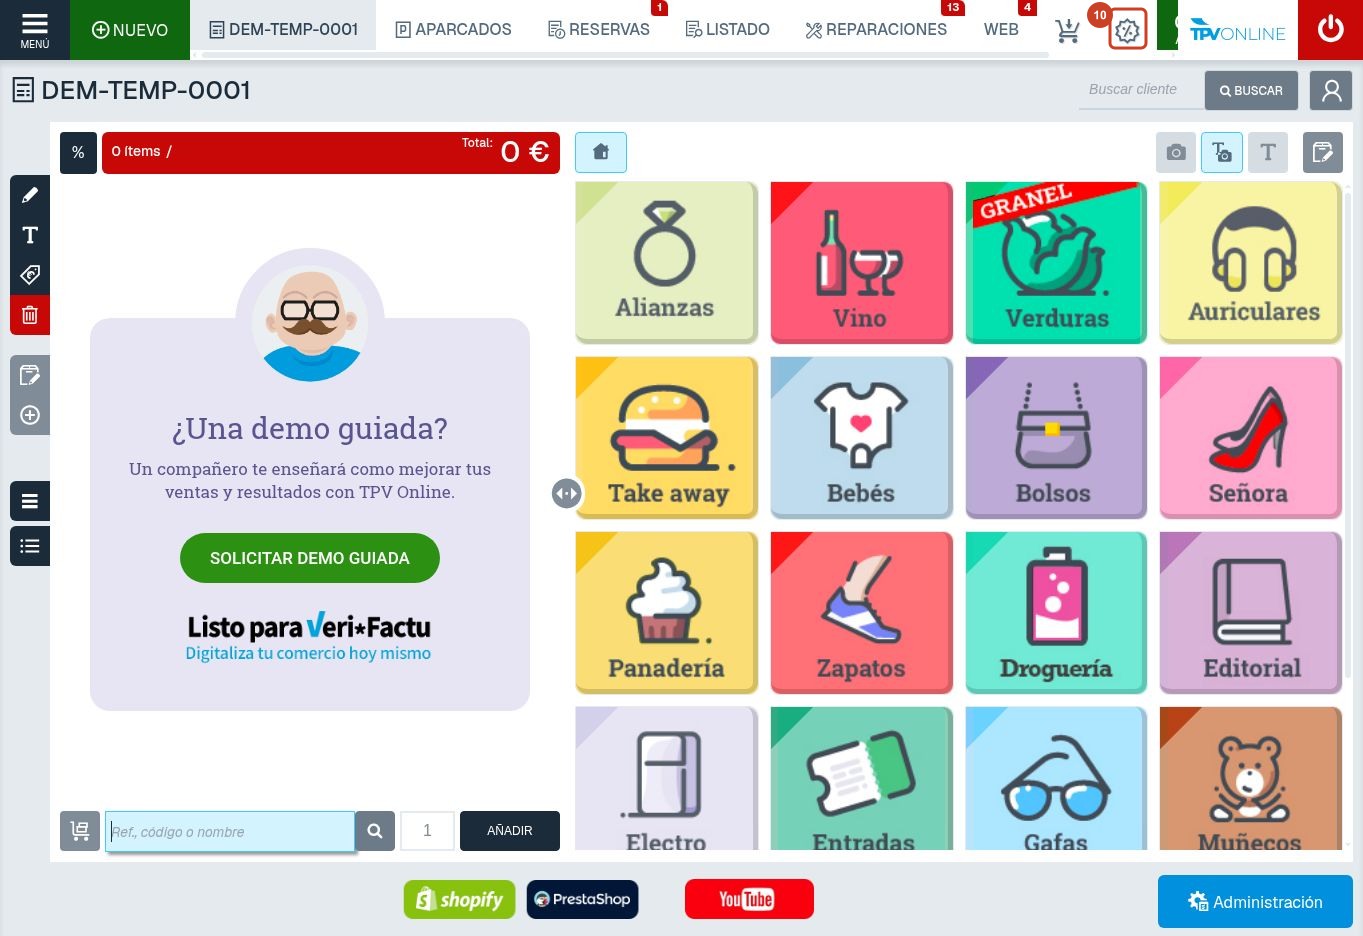Toggle text-only category view

[1268, 152]
